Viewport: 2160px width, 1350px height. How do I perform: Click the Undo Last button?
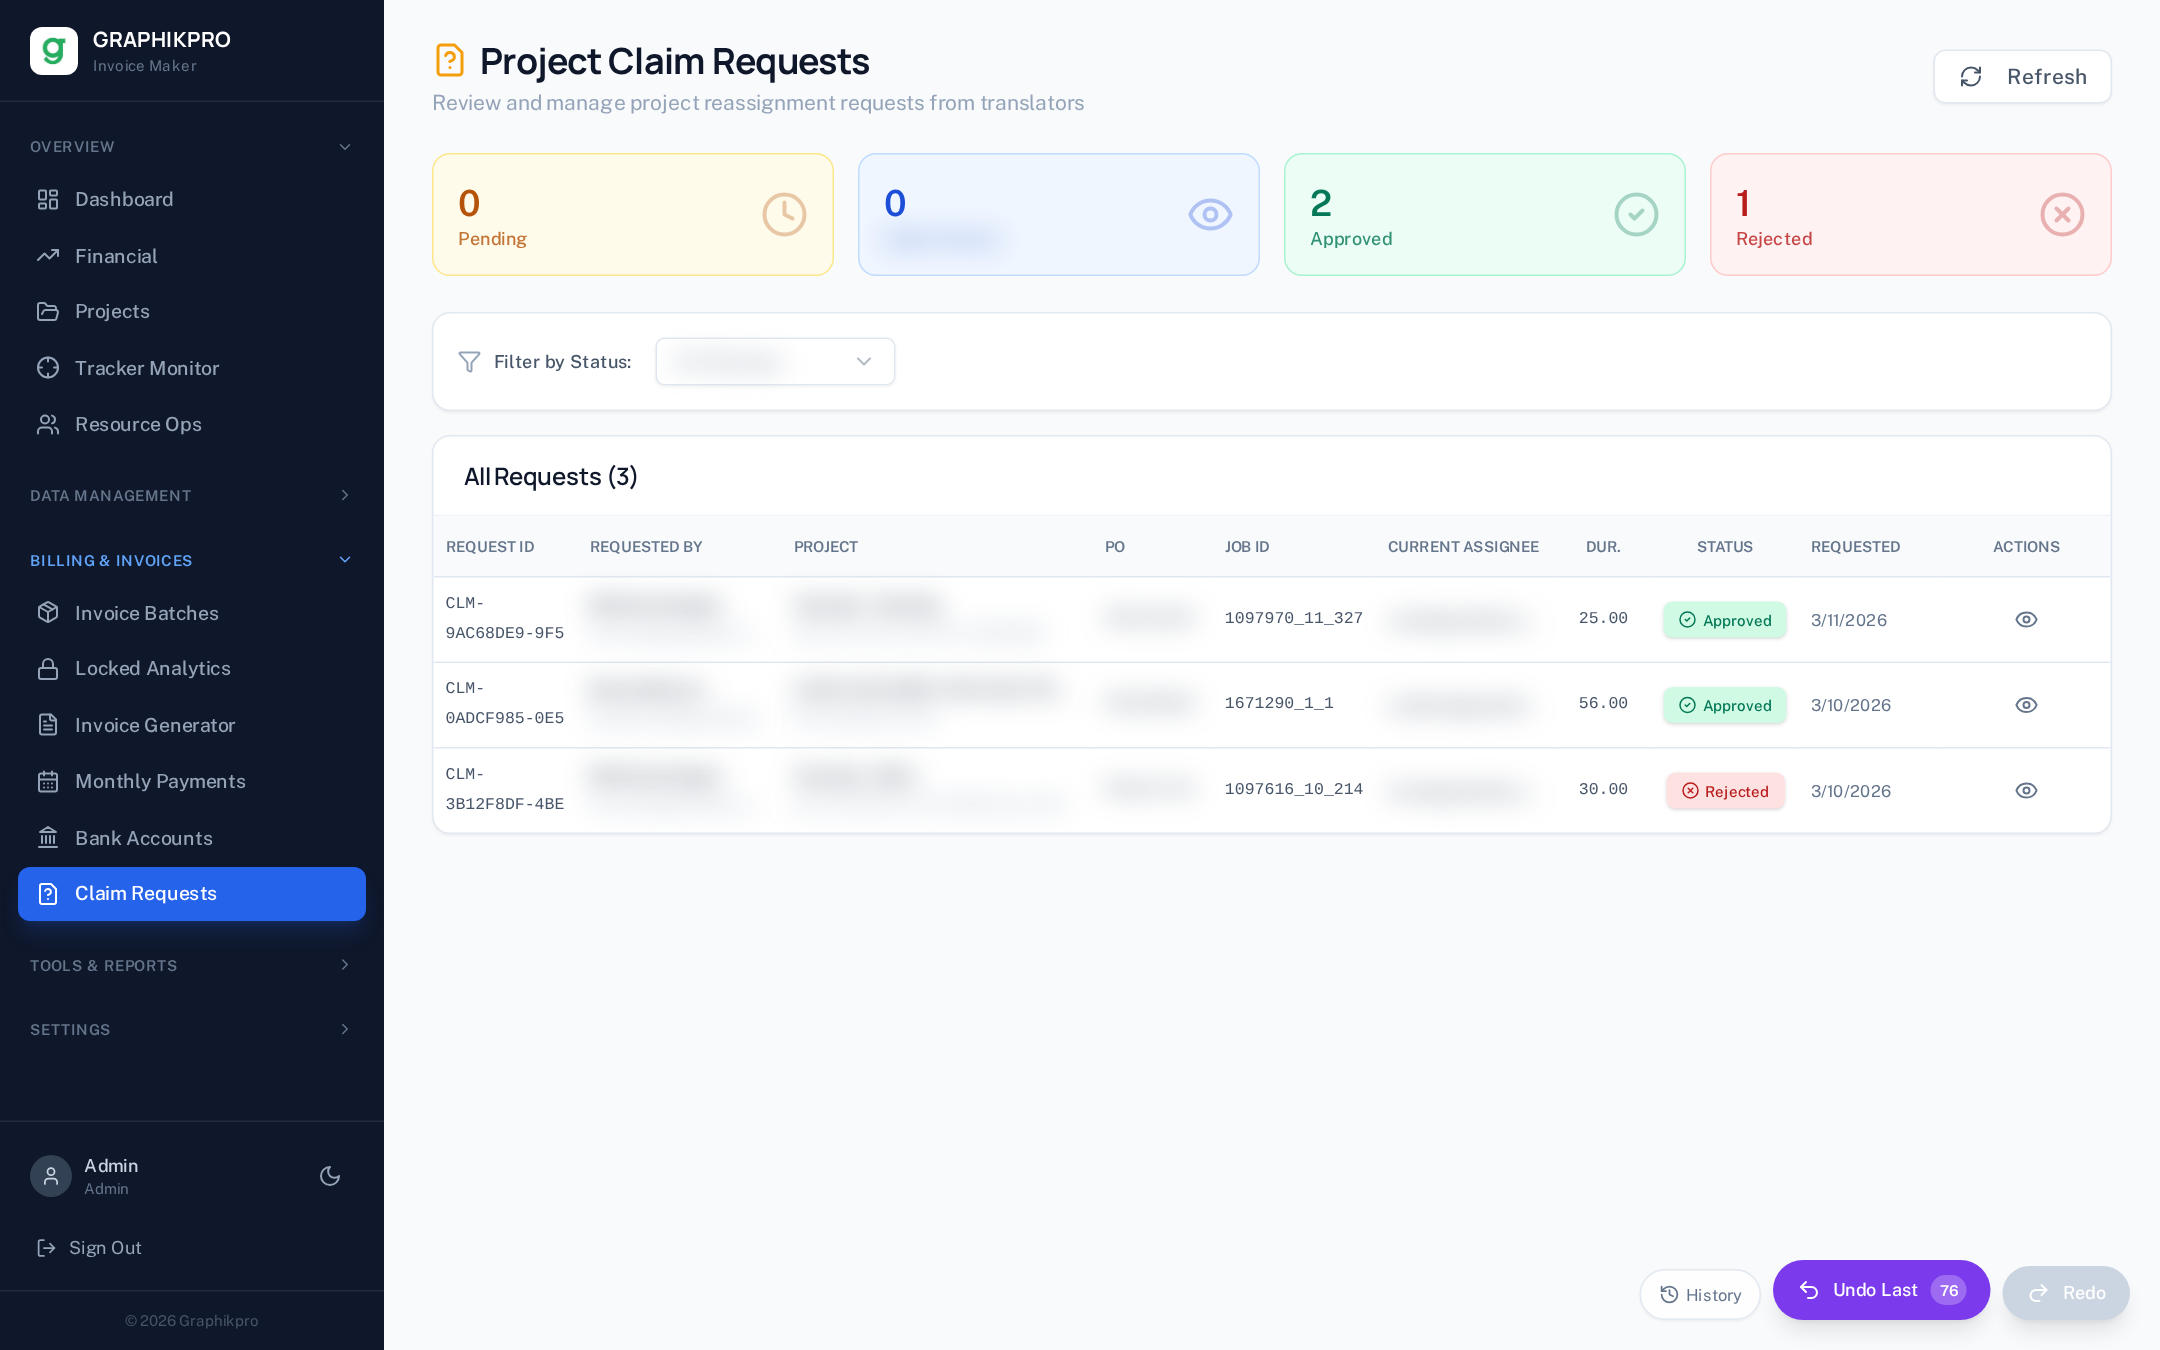click(1881, 1290)
